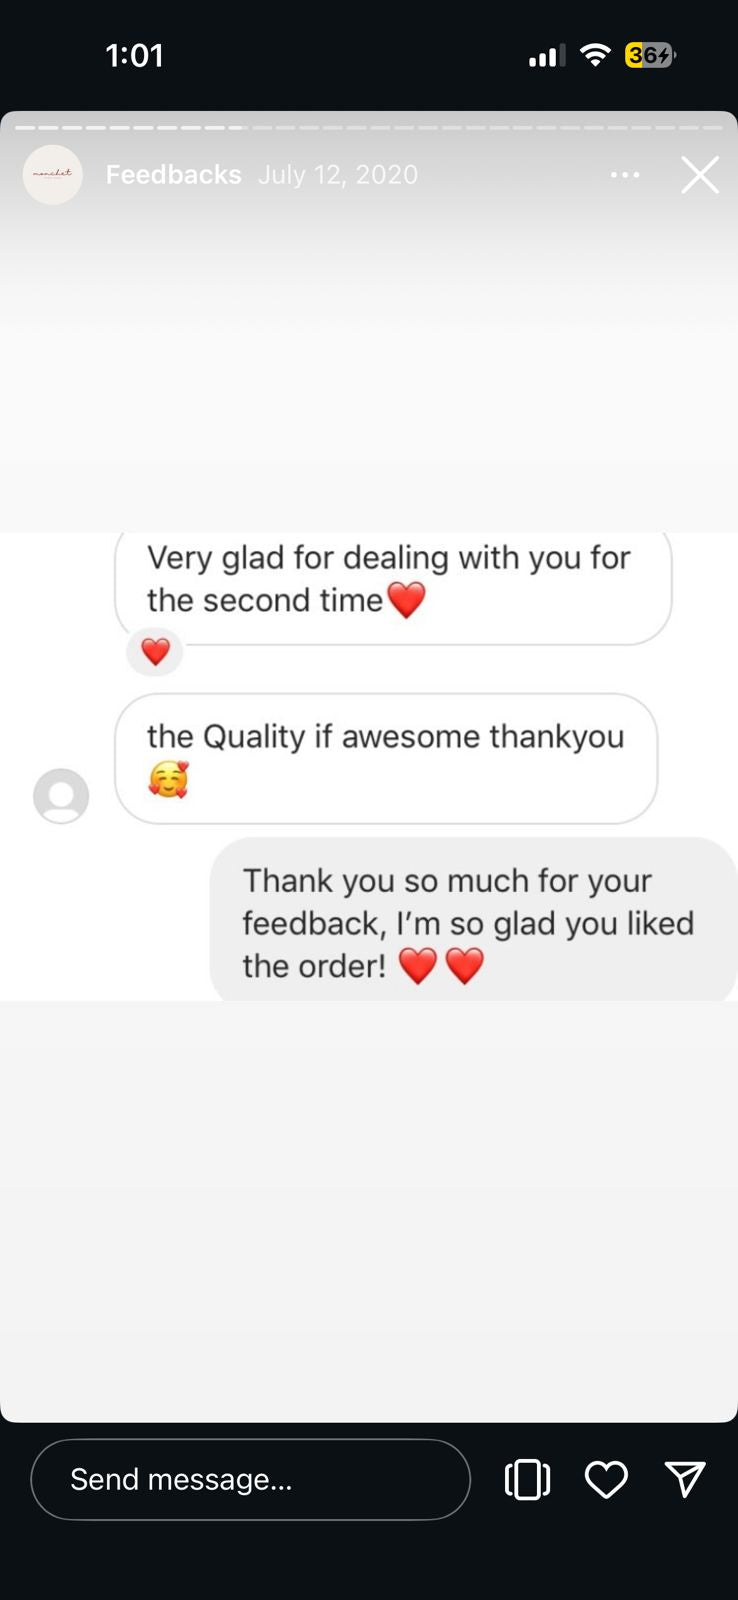
Task: Tap the heart reaction under first message
Action: pyautogui.click(x=155, y=652)
